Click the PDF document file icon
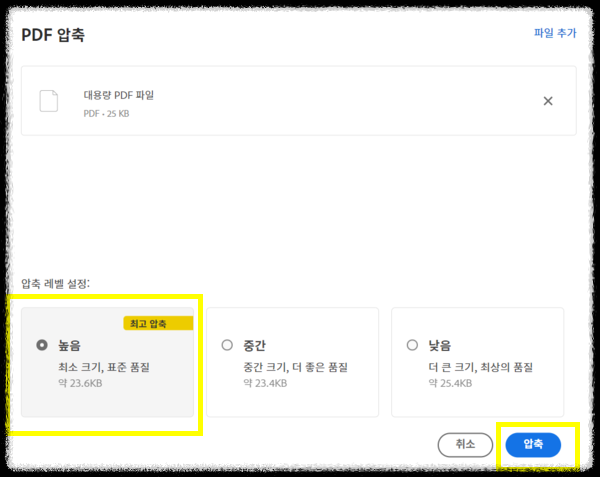 49,101
